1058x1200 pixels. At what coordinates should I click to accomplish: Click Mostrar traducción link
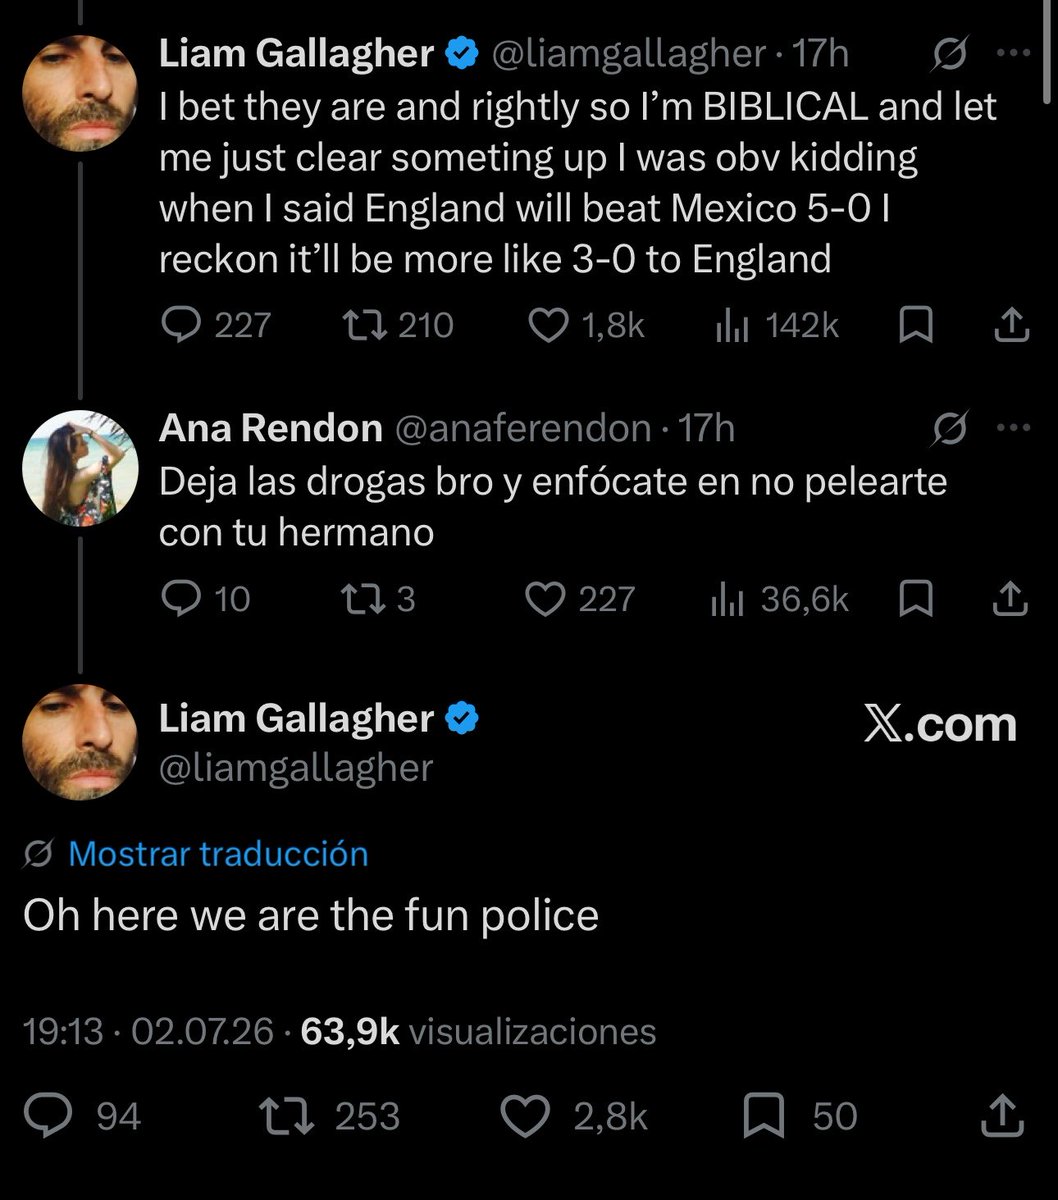point(218,854)
